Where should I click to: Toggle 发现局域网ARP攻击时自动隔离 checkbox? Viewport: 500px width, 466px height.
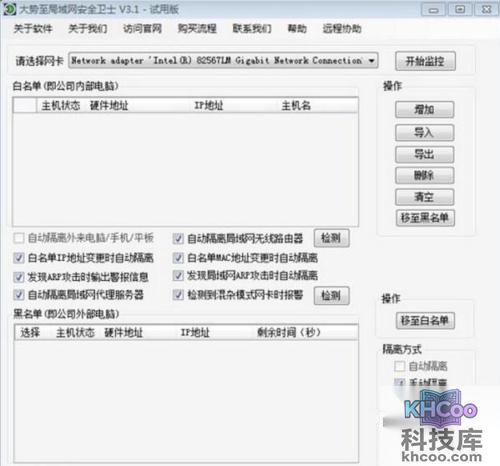click(178, 275)
